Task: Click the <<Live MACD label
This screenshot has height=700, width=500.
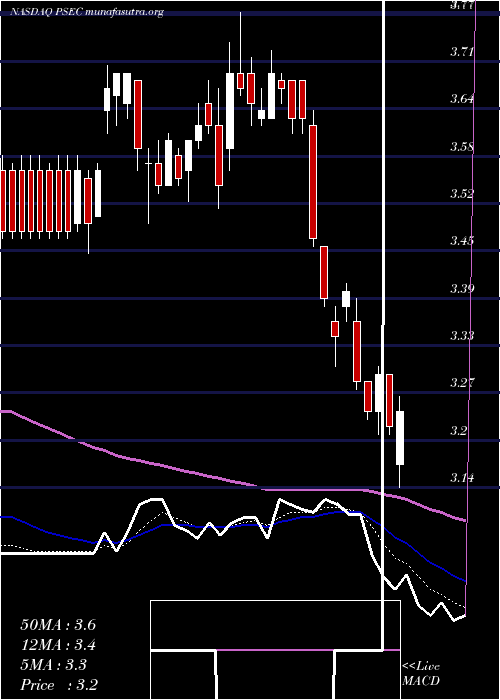Action: point(421,674)
